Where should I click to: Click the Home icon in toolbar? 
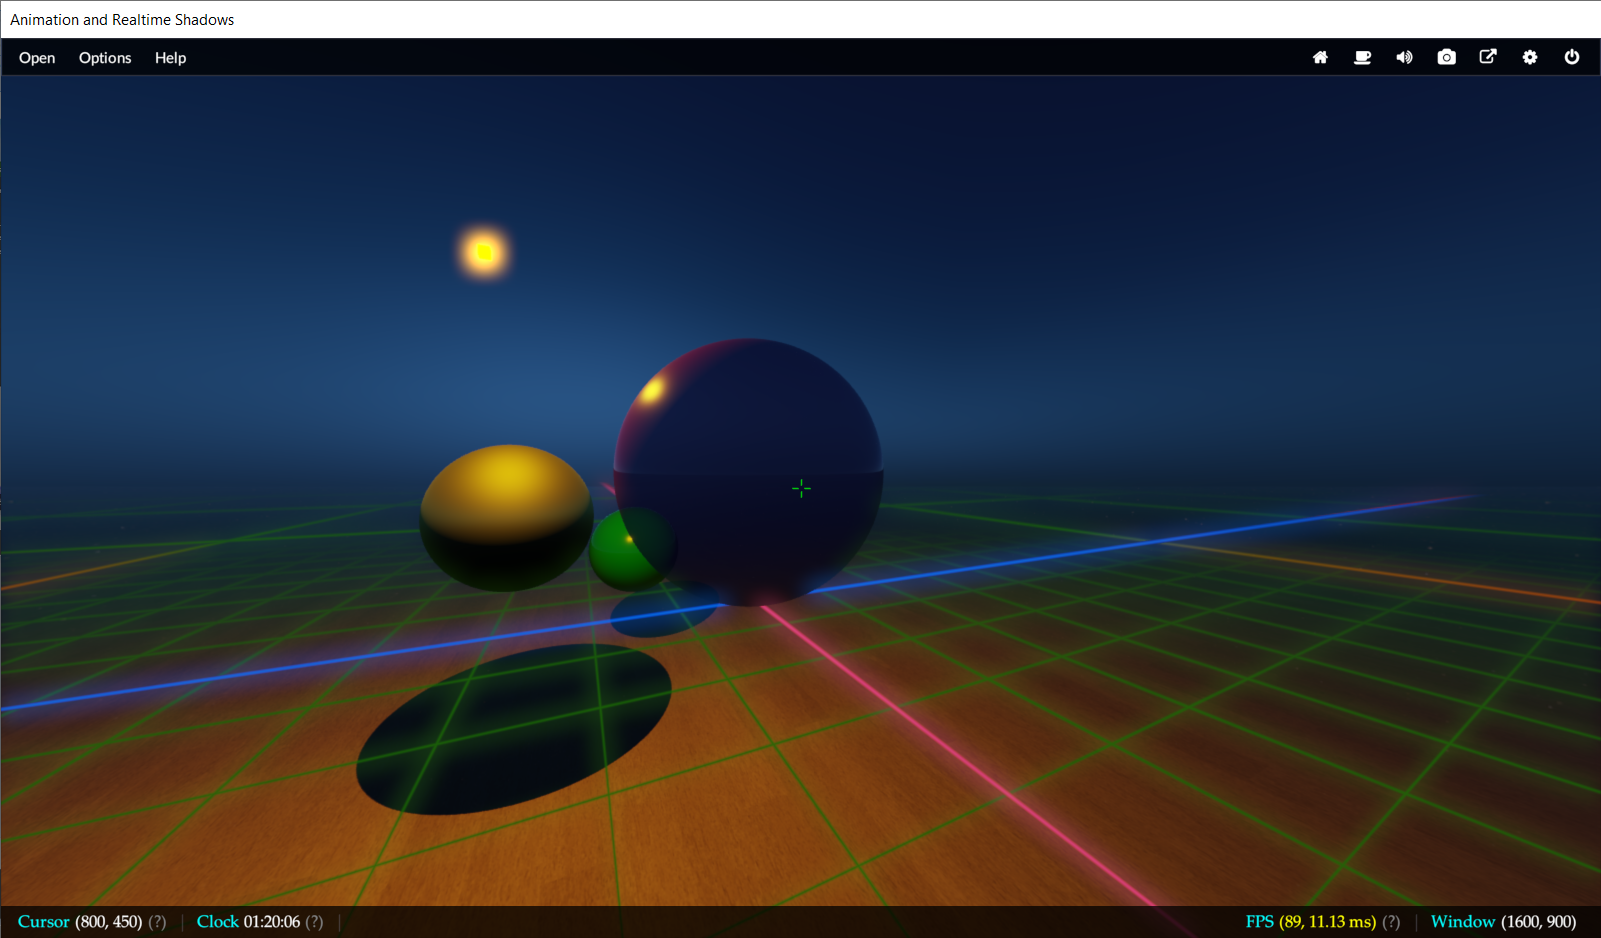coord(1320,58)
